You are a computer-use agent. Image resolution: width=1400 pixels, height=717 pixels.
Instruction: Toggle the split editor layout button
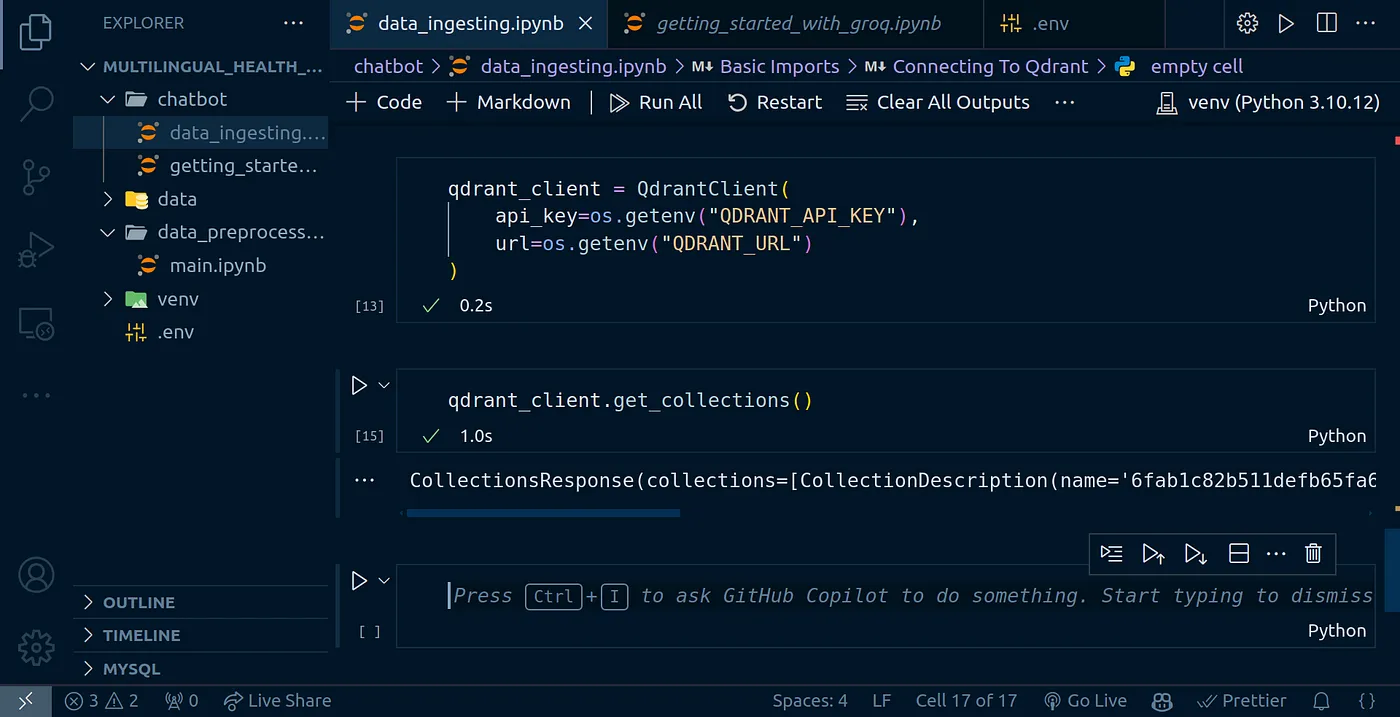pos(1327,23)
